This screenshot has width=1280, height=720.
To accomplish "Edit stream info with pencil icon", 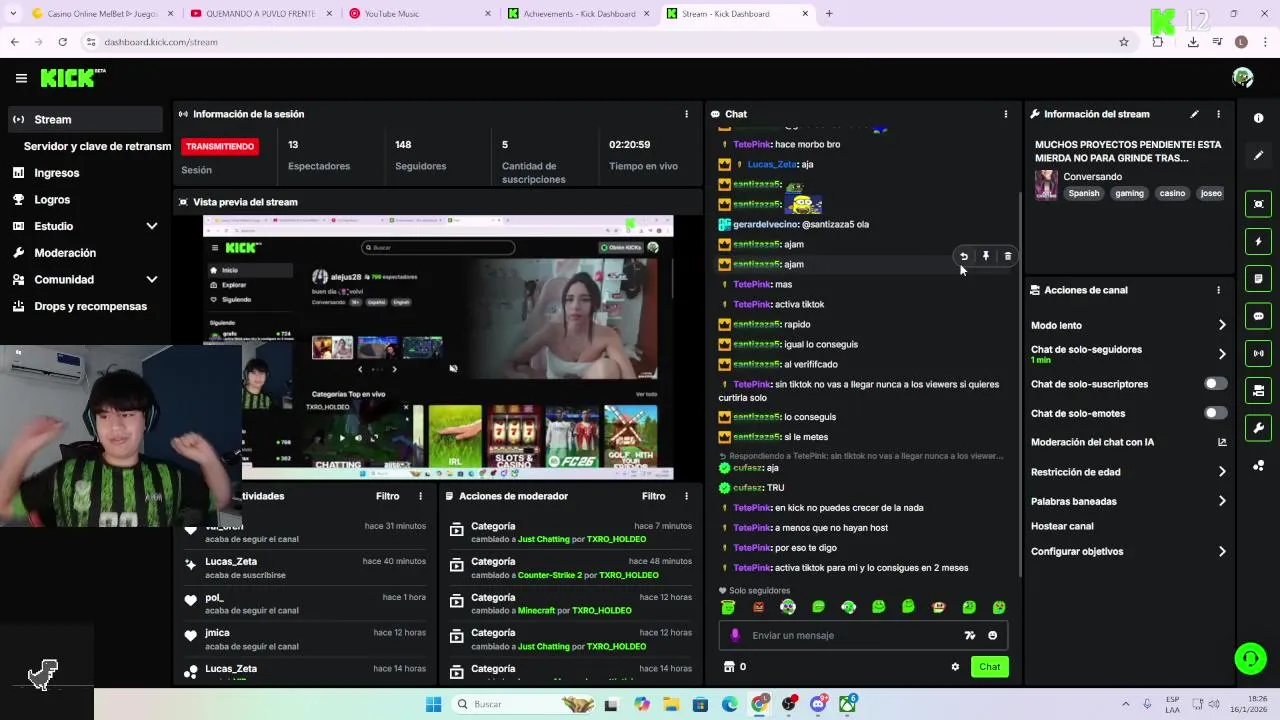I will (x=1194, y=114).
